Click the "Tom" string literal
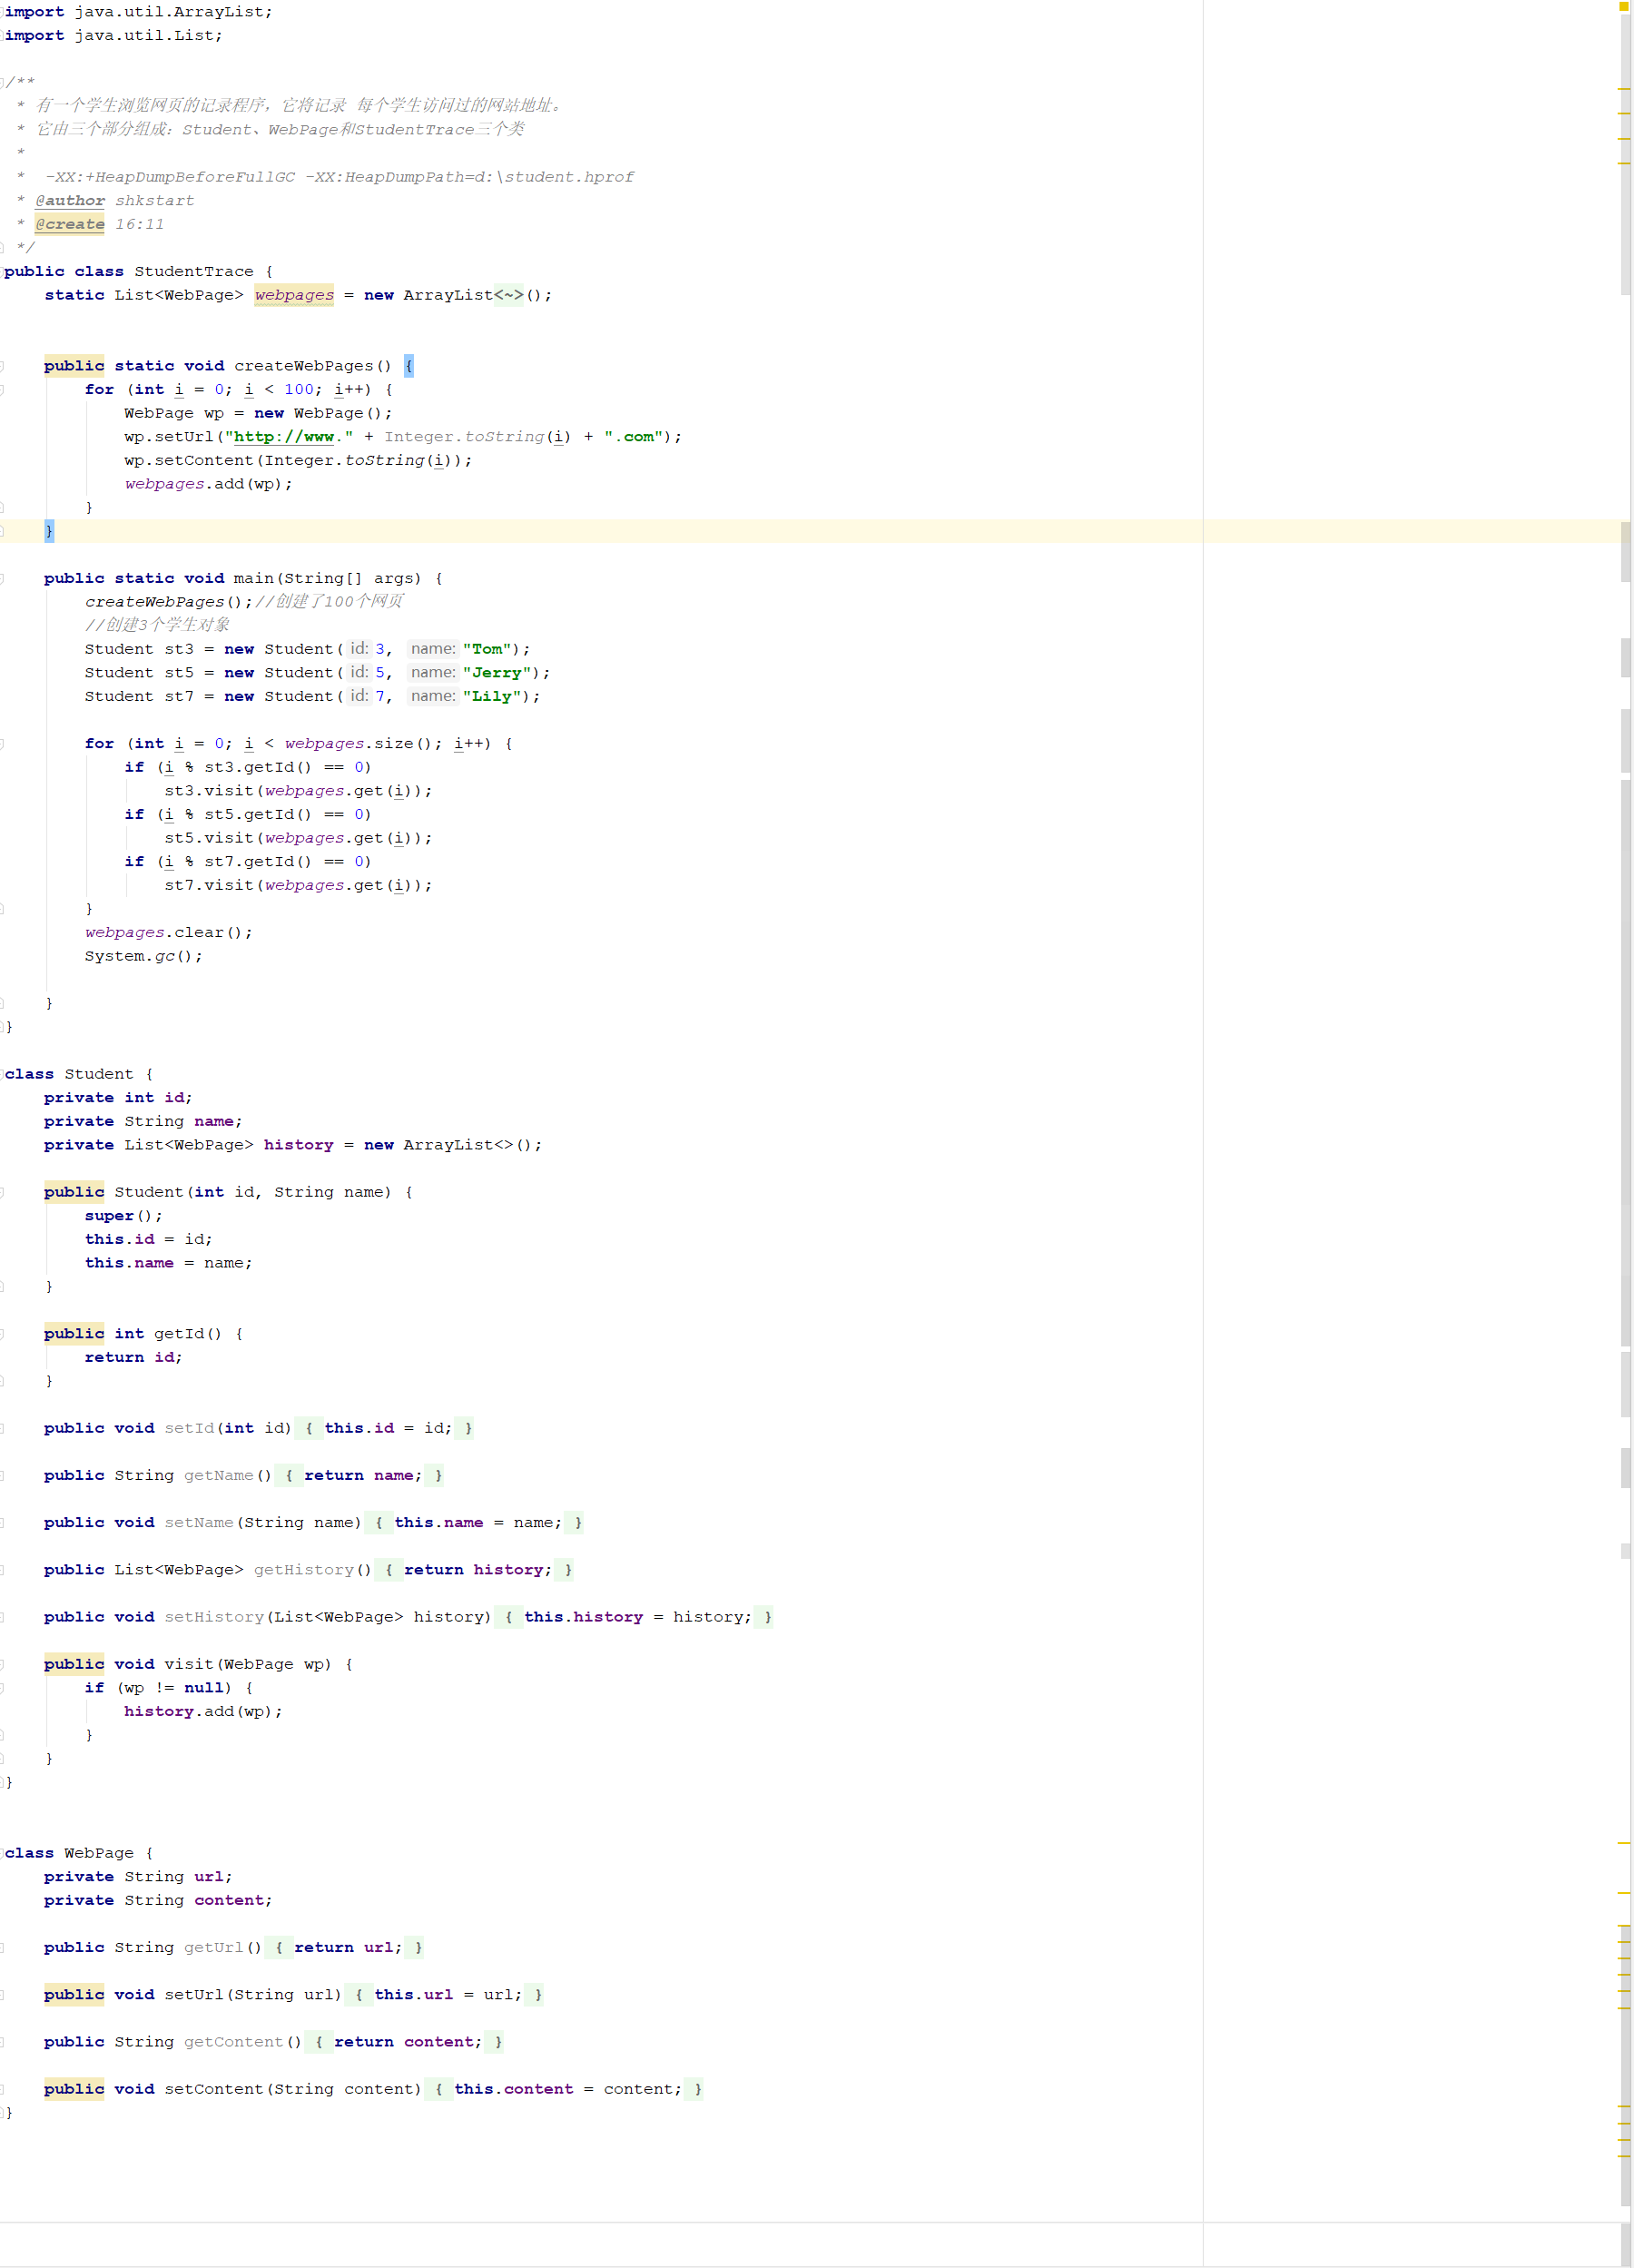The image size is (1634, 2268). [487, 649]
